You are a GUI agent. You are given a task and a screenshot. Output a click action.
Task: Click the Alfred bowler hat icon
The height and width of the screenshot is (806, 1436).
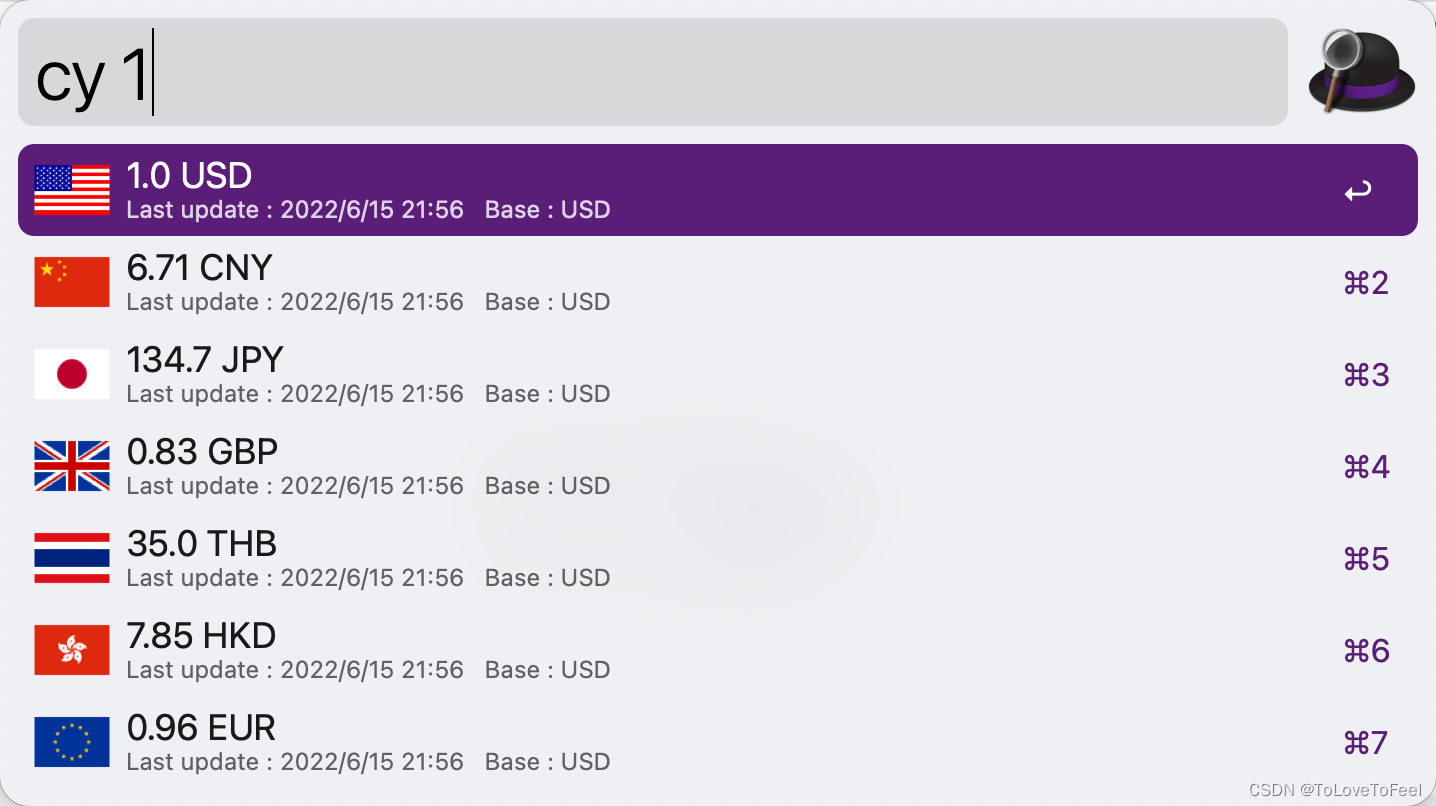coord(1362,72)
